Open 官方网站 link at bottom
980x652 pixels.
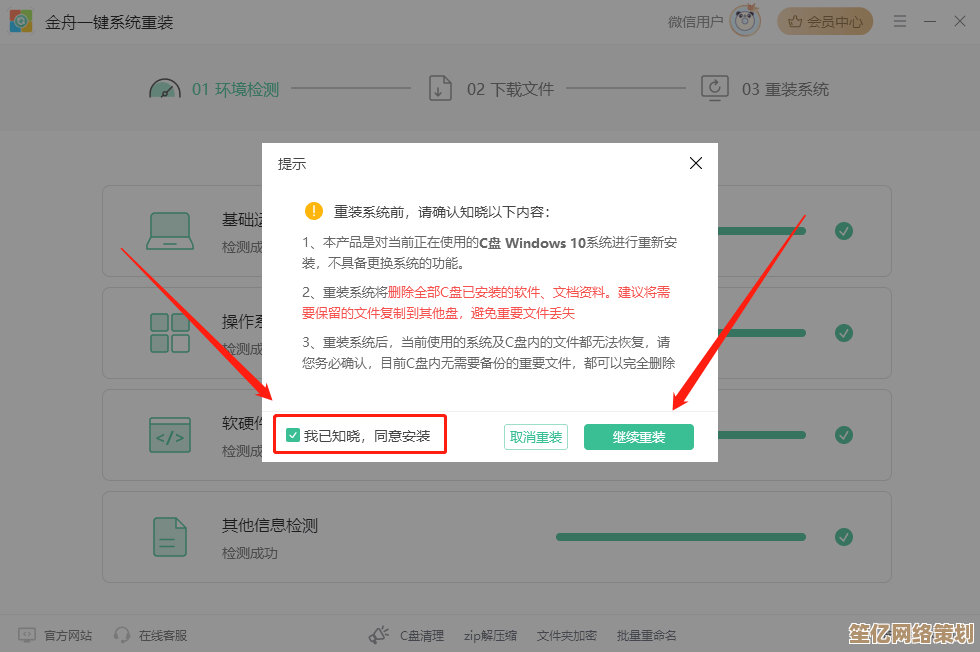pyautogui.click(x=68, y=636)
